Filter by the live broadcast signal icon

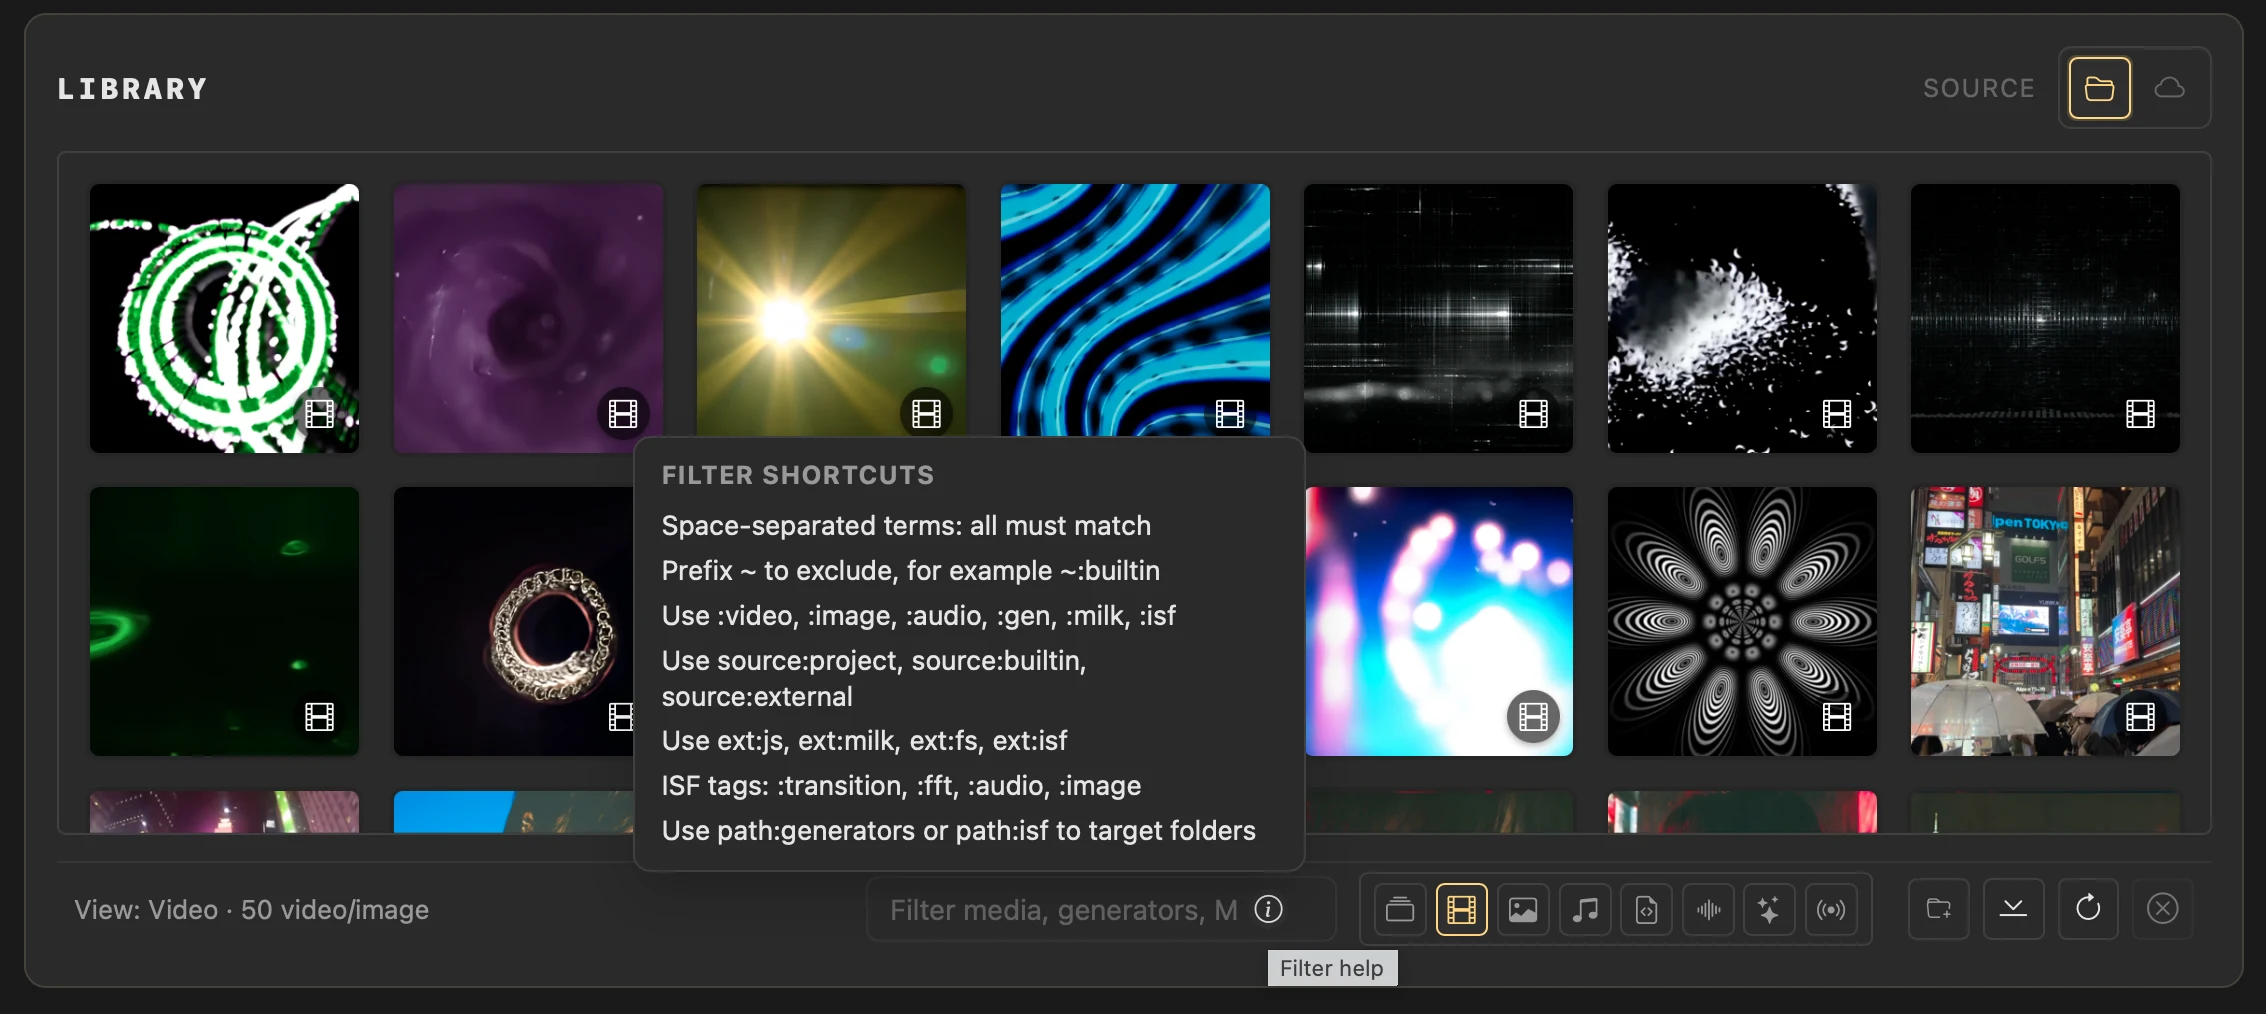[x=1831, y=909]
